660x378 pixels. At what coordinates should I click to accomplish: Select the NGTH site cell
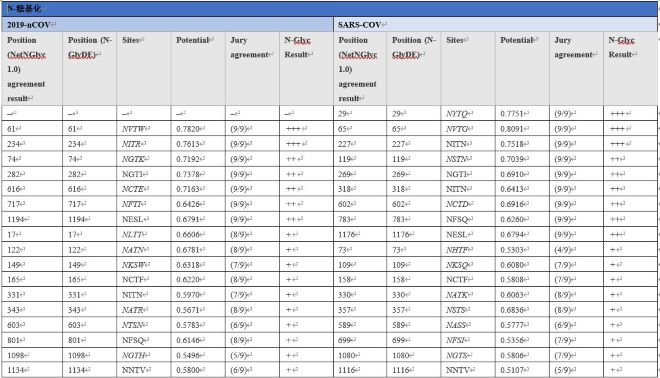[144, 355]
